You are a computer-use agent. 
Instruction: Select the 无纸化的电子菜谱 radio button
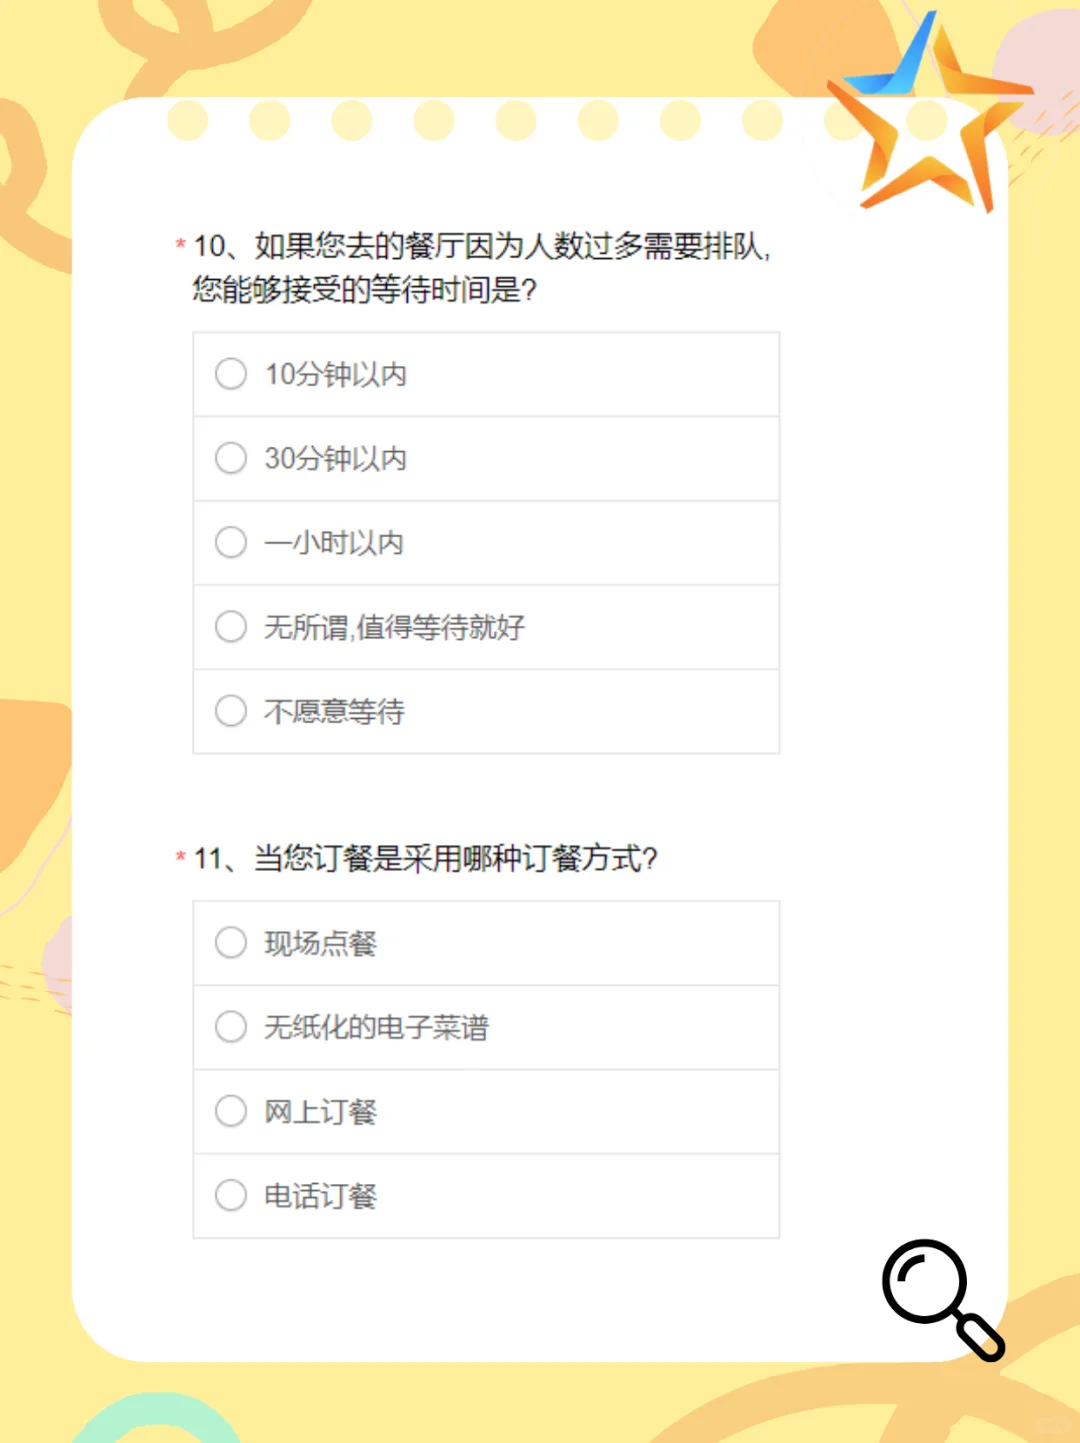(231, 1026)
